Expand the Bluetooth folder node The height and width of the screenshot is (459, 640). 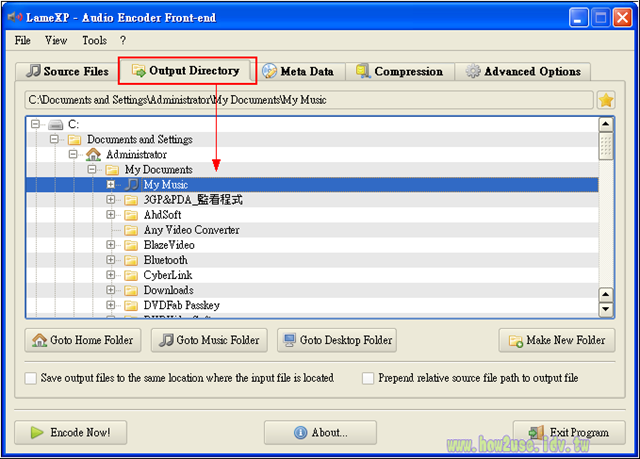[x=111, y=260]
